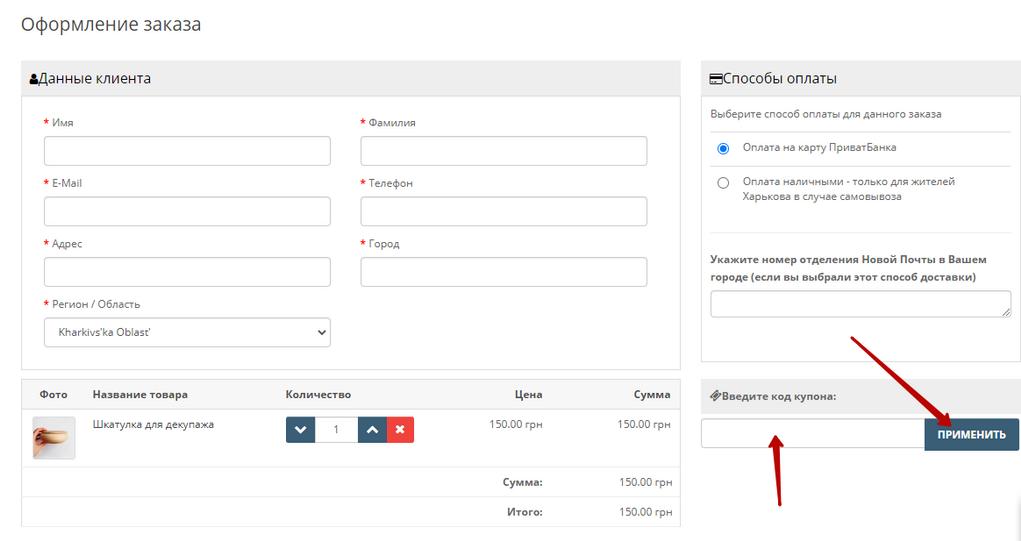This screenshot has width=1021, height=541.
Task: Click the coupon tag icon
Action: tap(715, 396)
